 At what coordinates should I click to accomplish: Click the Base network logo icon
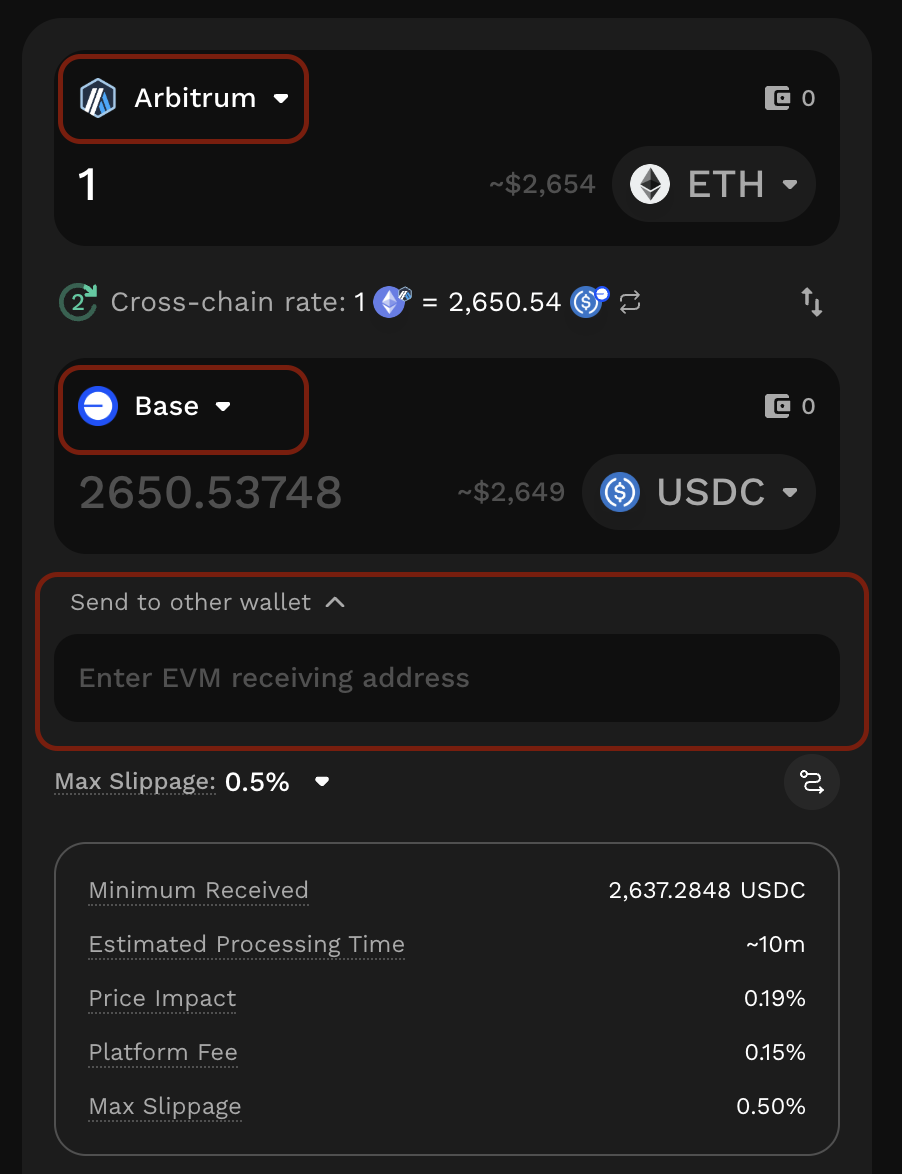point(98,407)
